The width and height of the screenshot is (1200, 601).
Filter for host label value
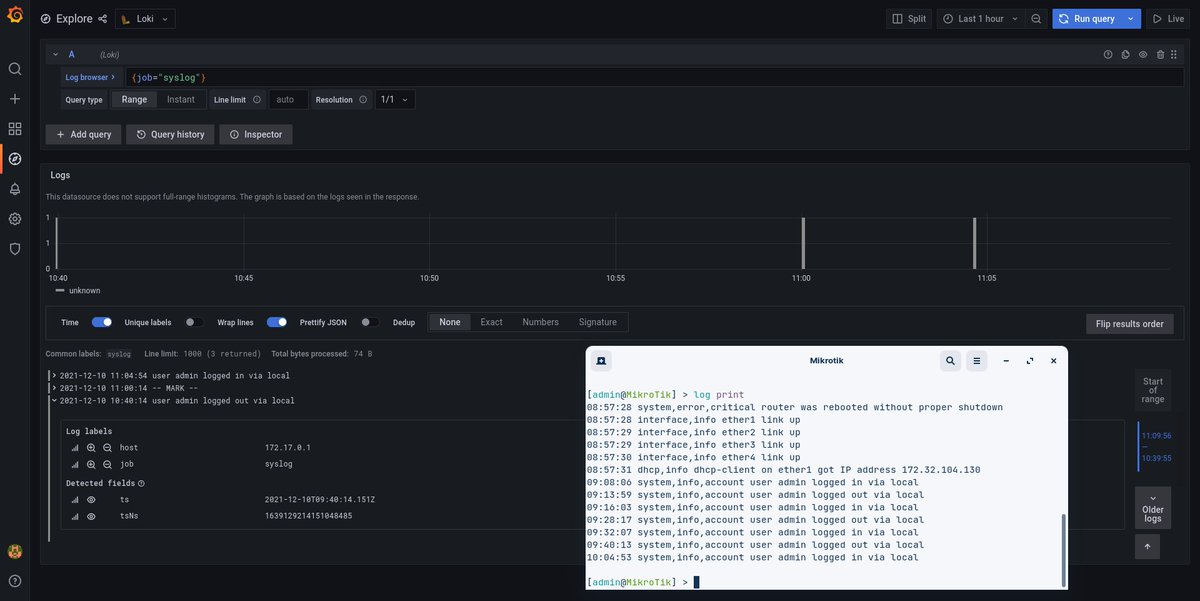tap(91, 448)
